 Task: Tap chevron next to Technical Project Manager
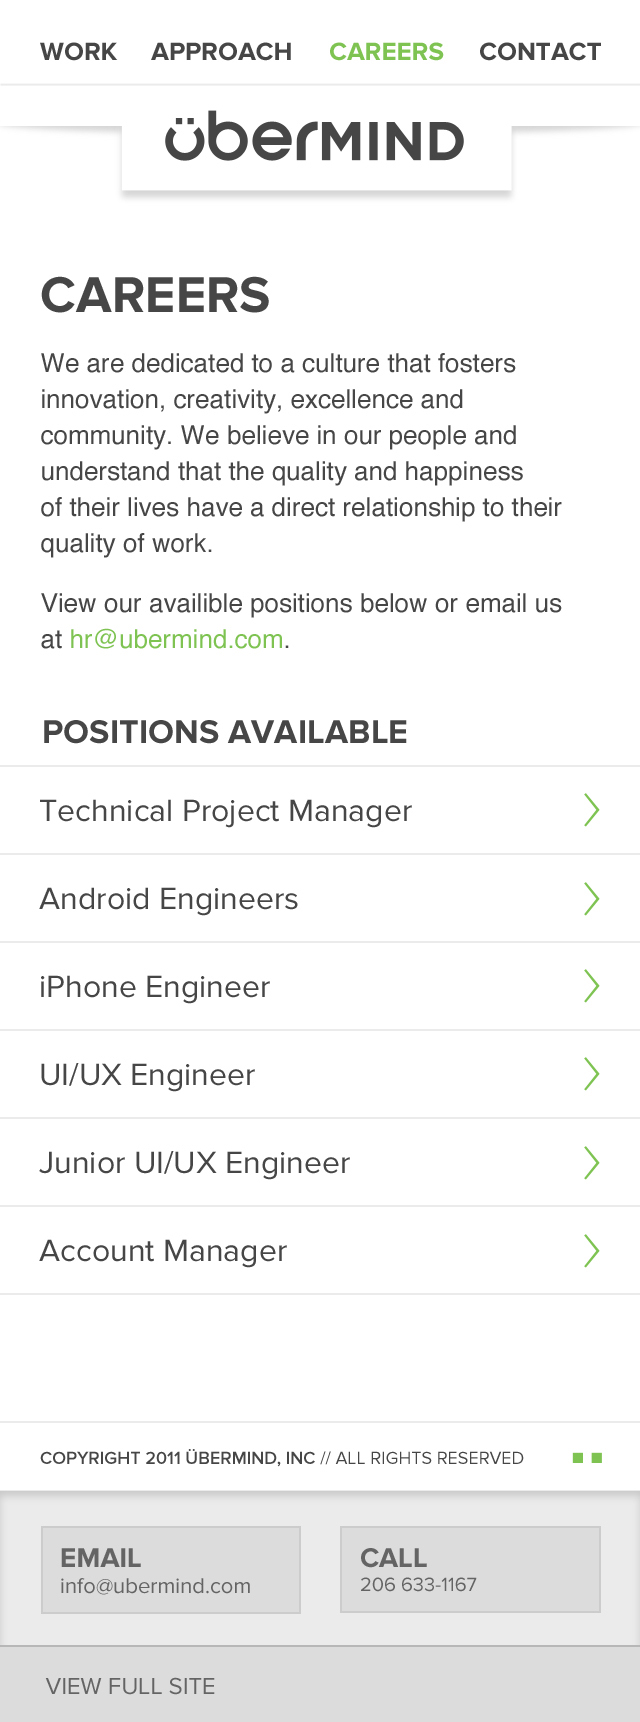click(x=592, y=810)
